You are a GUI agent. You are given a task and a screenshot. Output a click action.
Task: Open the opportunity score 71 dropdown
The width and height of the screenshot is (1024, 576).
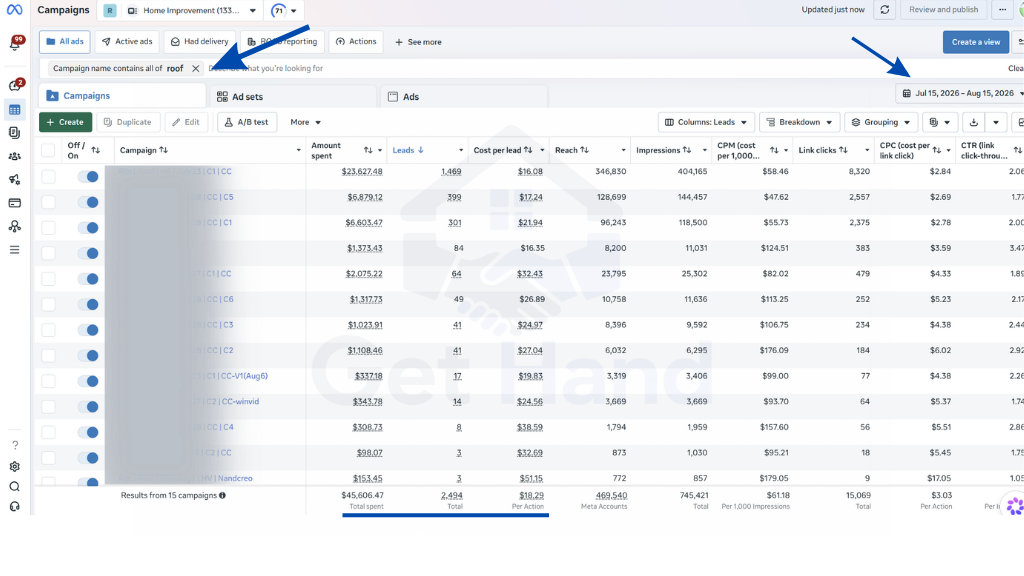[x=284, y=10]
